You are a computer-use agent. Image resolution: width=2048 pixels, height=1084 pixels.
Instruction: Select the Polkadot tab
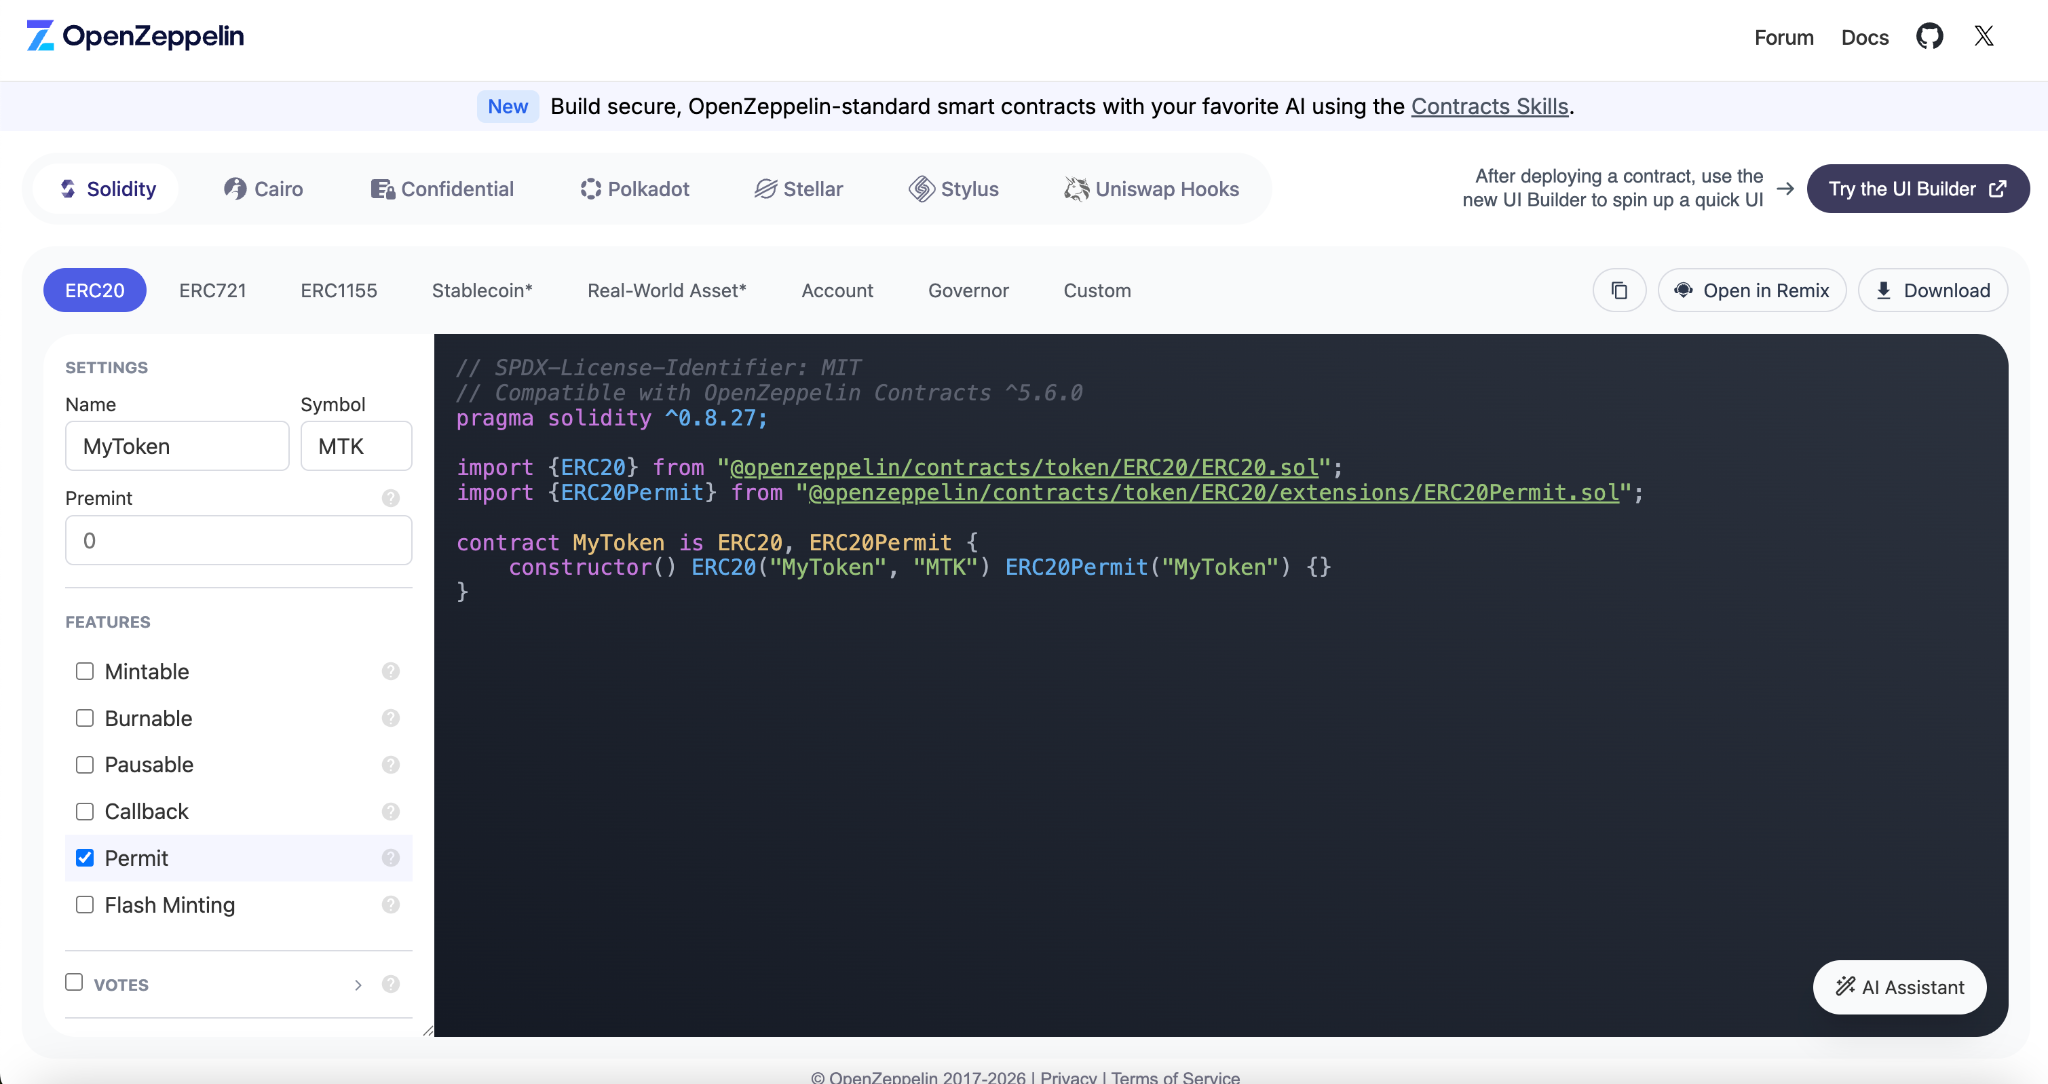tap(635, 189)
